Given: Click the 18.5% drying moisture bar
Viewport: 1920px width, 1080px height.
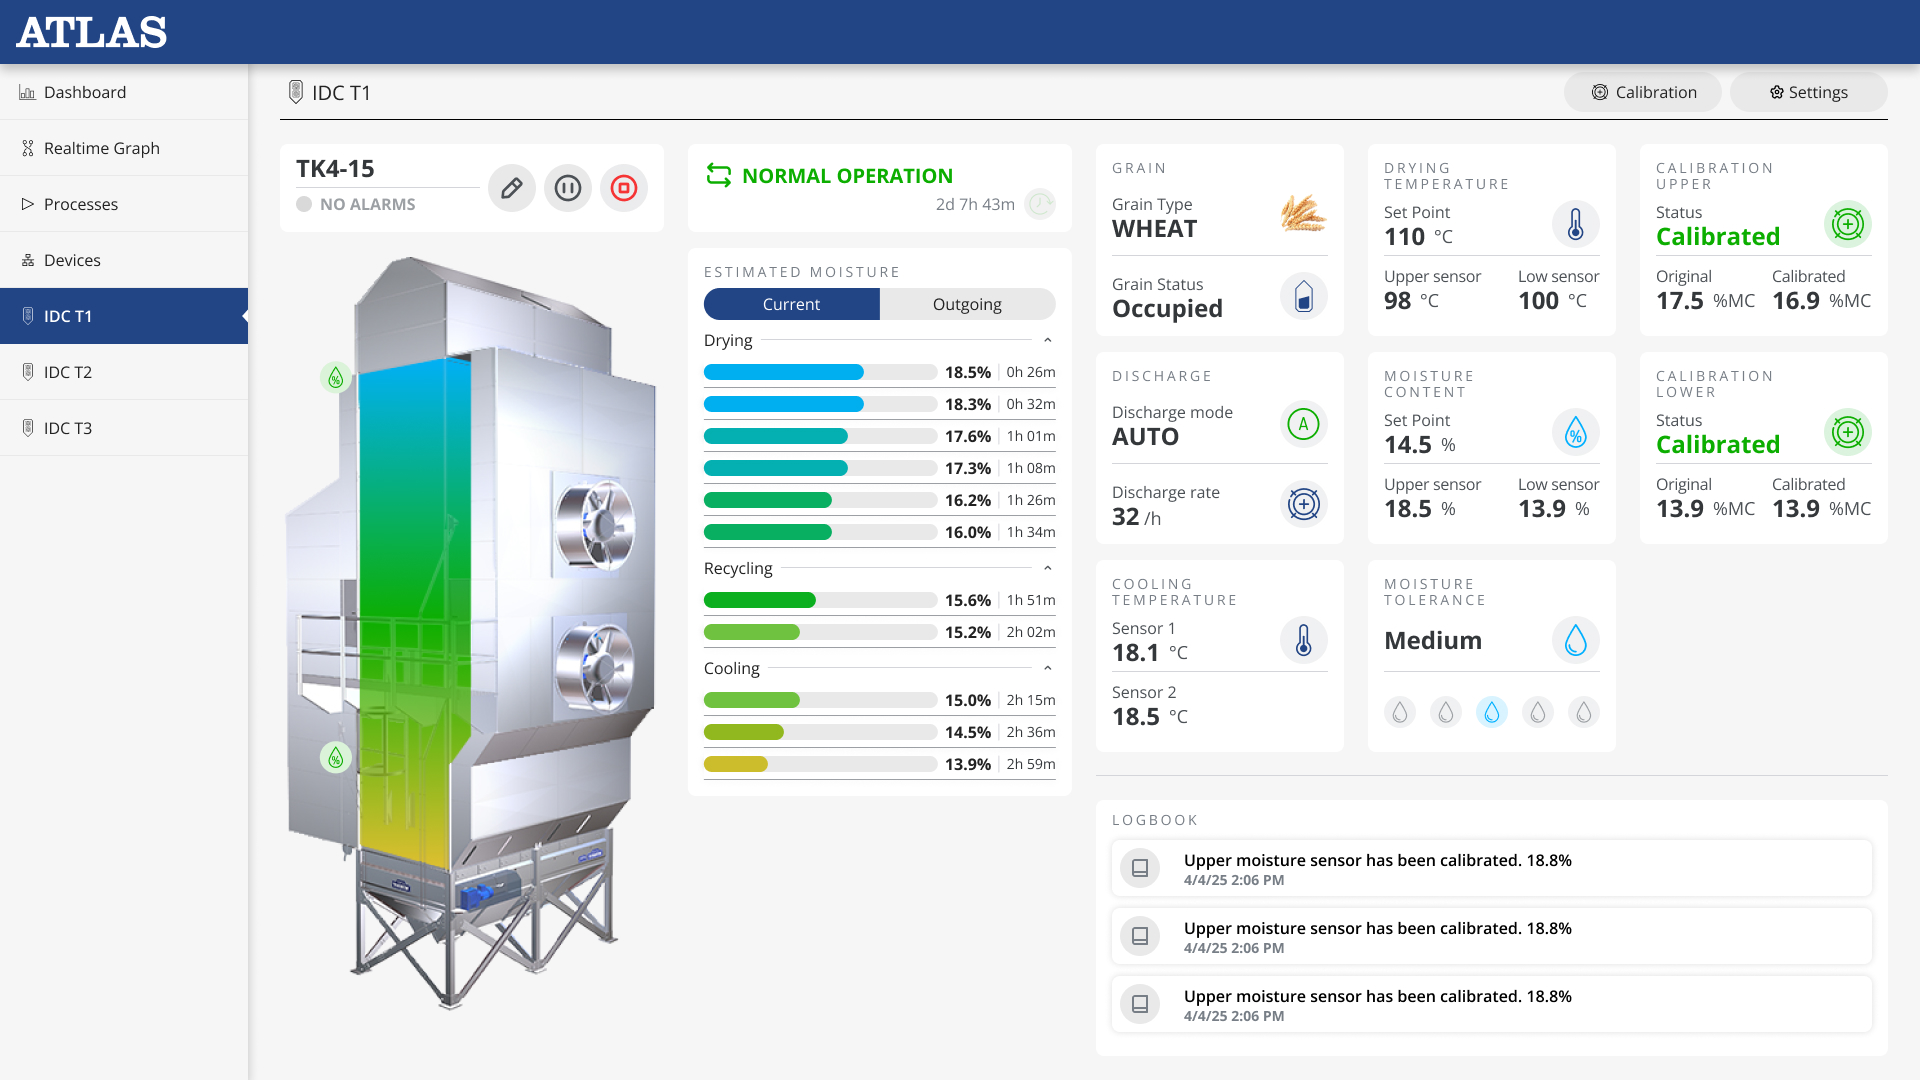Looking at the screenshot, I should coord(820,372).
